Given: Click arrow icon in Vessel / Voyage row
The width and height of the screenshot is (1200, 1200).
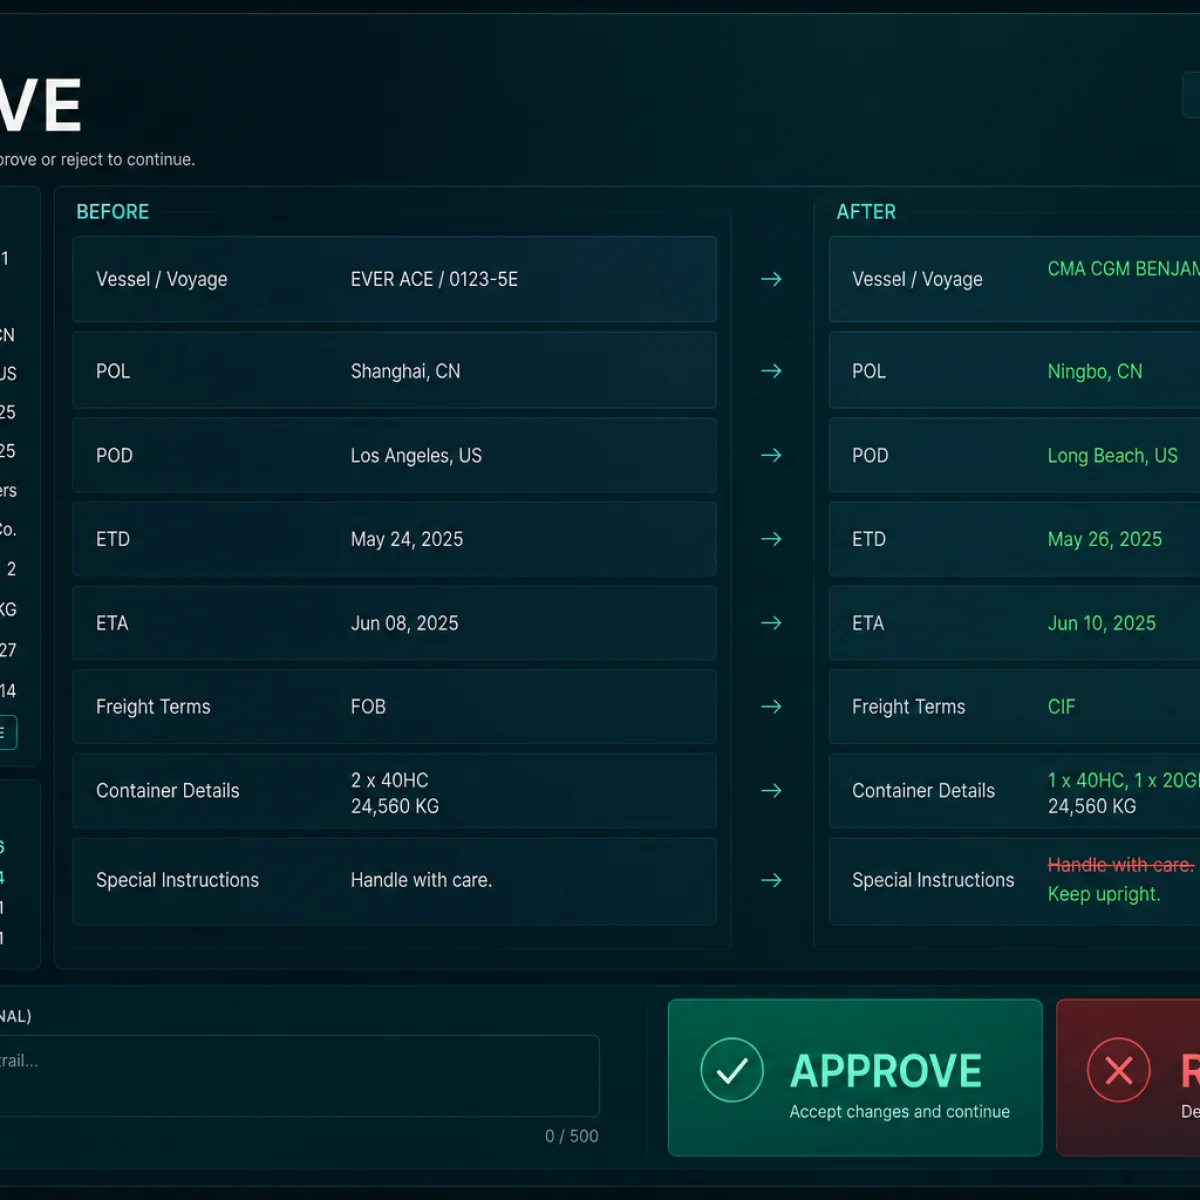Looking at the screenshot, I should pyautogui.click(x=771, y=279).
